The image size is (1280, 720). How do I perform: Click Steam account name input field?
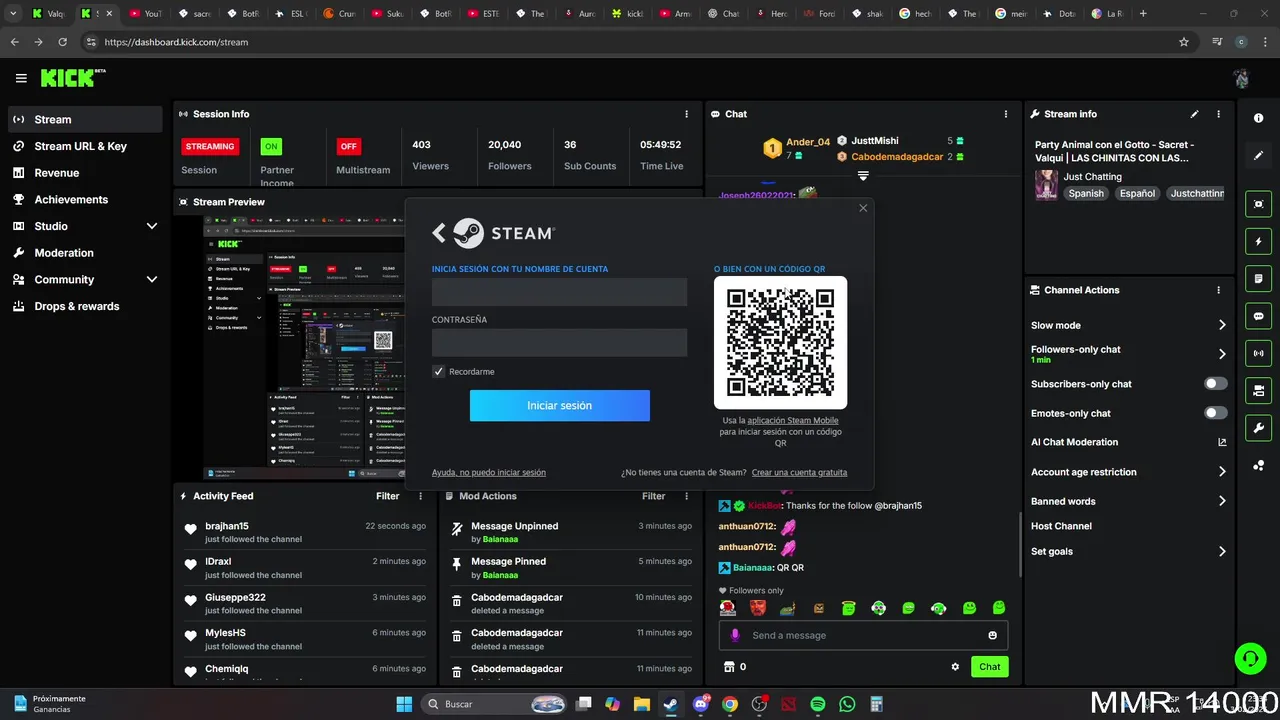coord(559,292)
